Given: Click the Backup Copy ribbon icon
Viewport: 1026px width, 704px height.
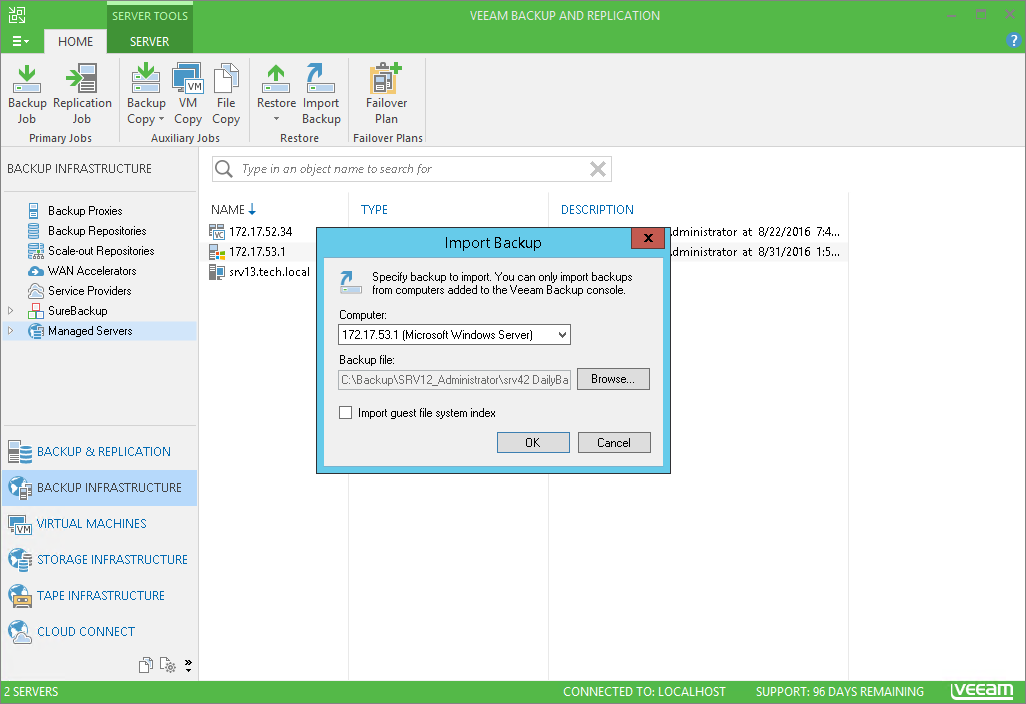Looking at the screenshot, I should 146,94.
